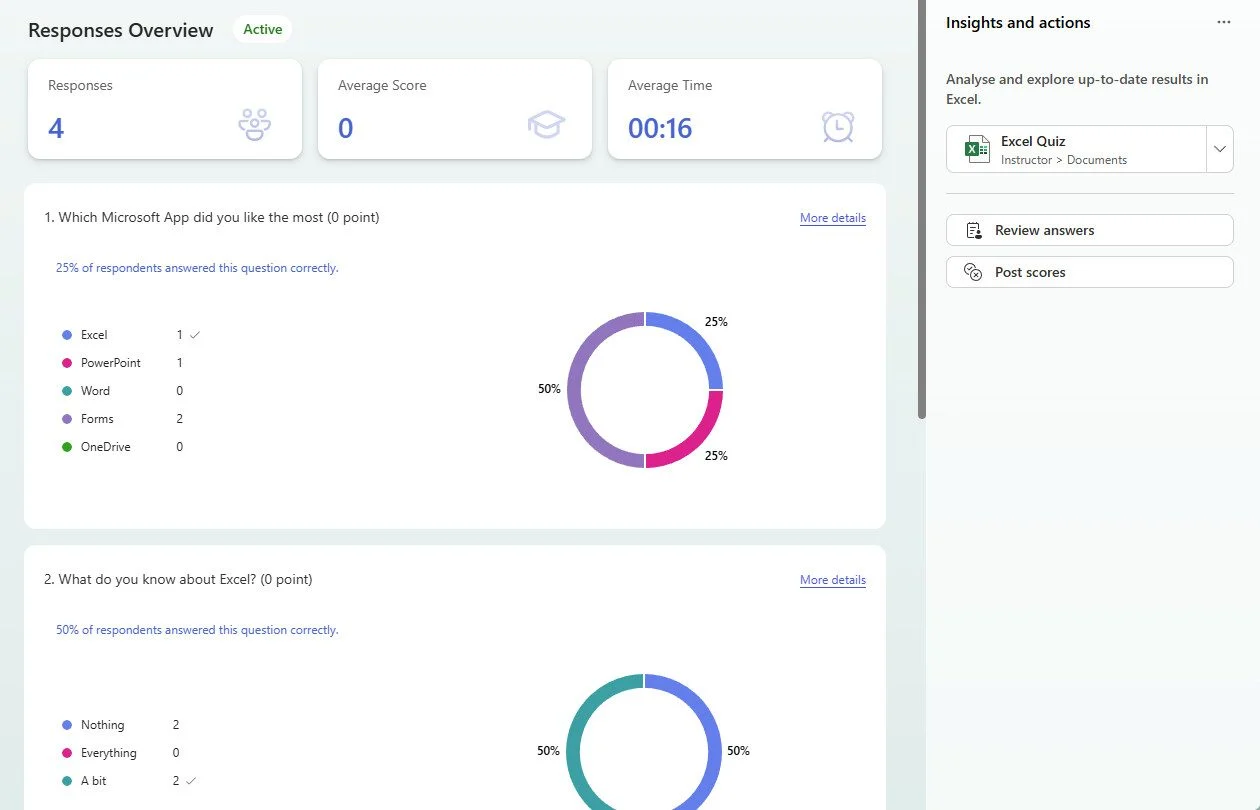The height and width of the screenshot is (810, 1260).
Task: Open Excel Quiz workbook in Excel
Action: coord(1077,149)
